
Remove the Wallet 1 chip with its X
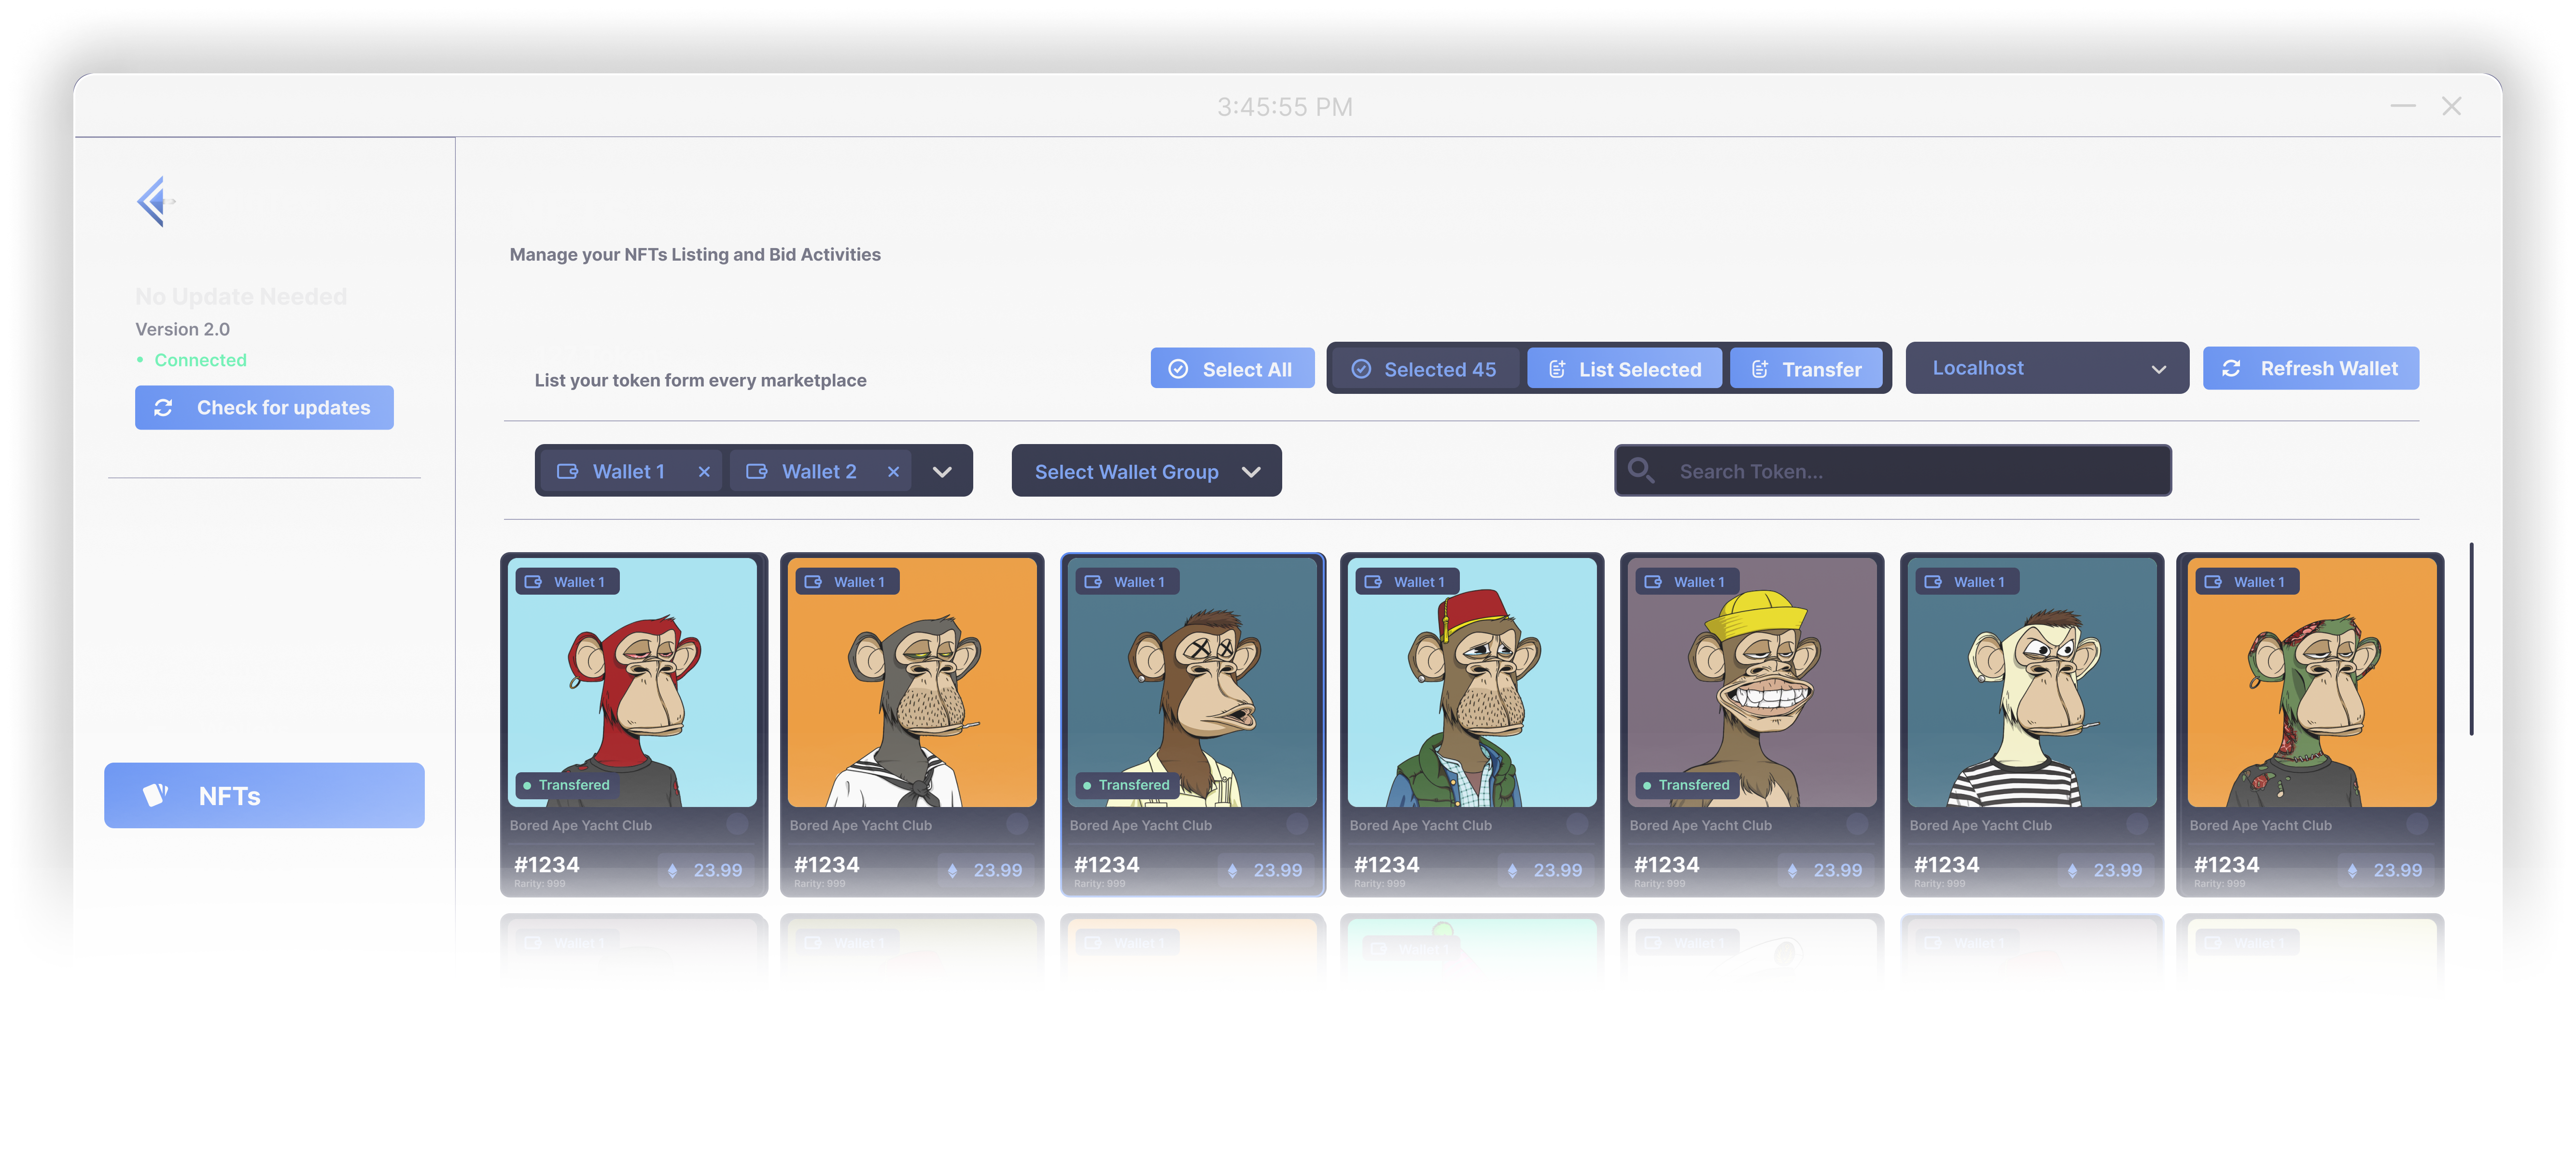click(704, 471)
